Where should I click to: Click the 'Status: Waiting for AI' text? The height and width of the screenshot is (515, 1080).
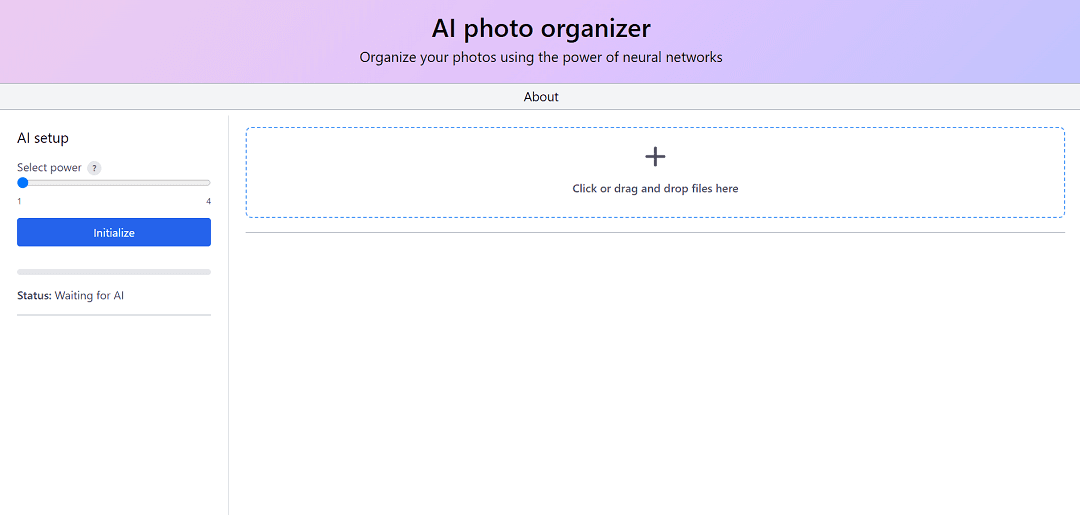point(70,295)
